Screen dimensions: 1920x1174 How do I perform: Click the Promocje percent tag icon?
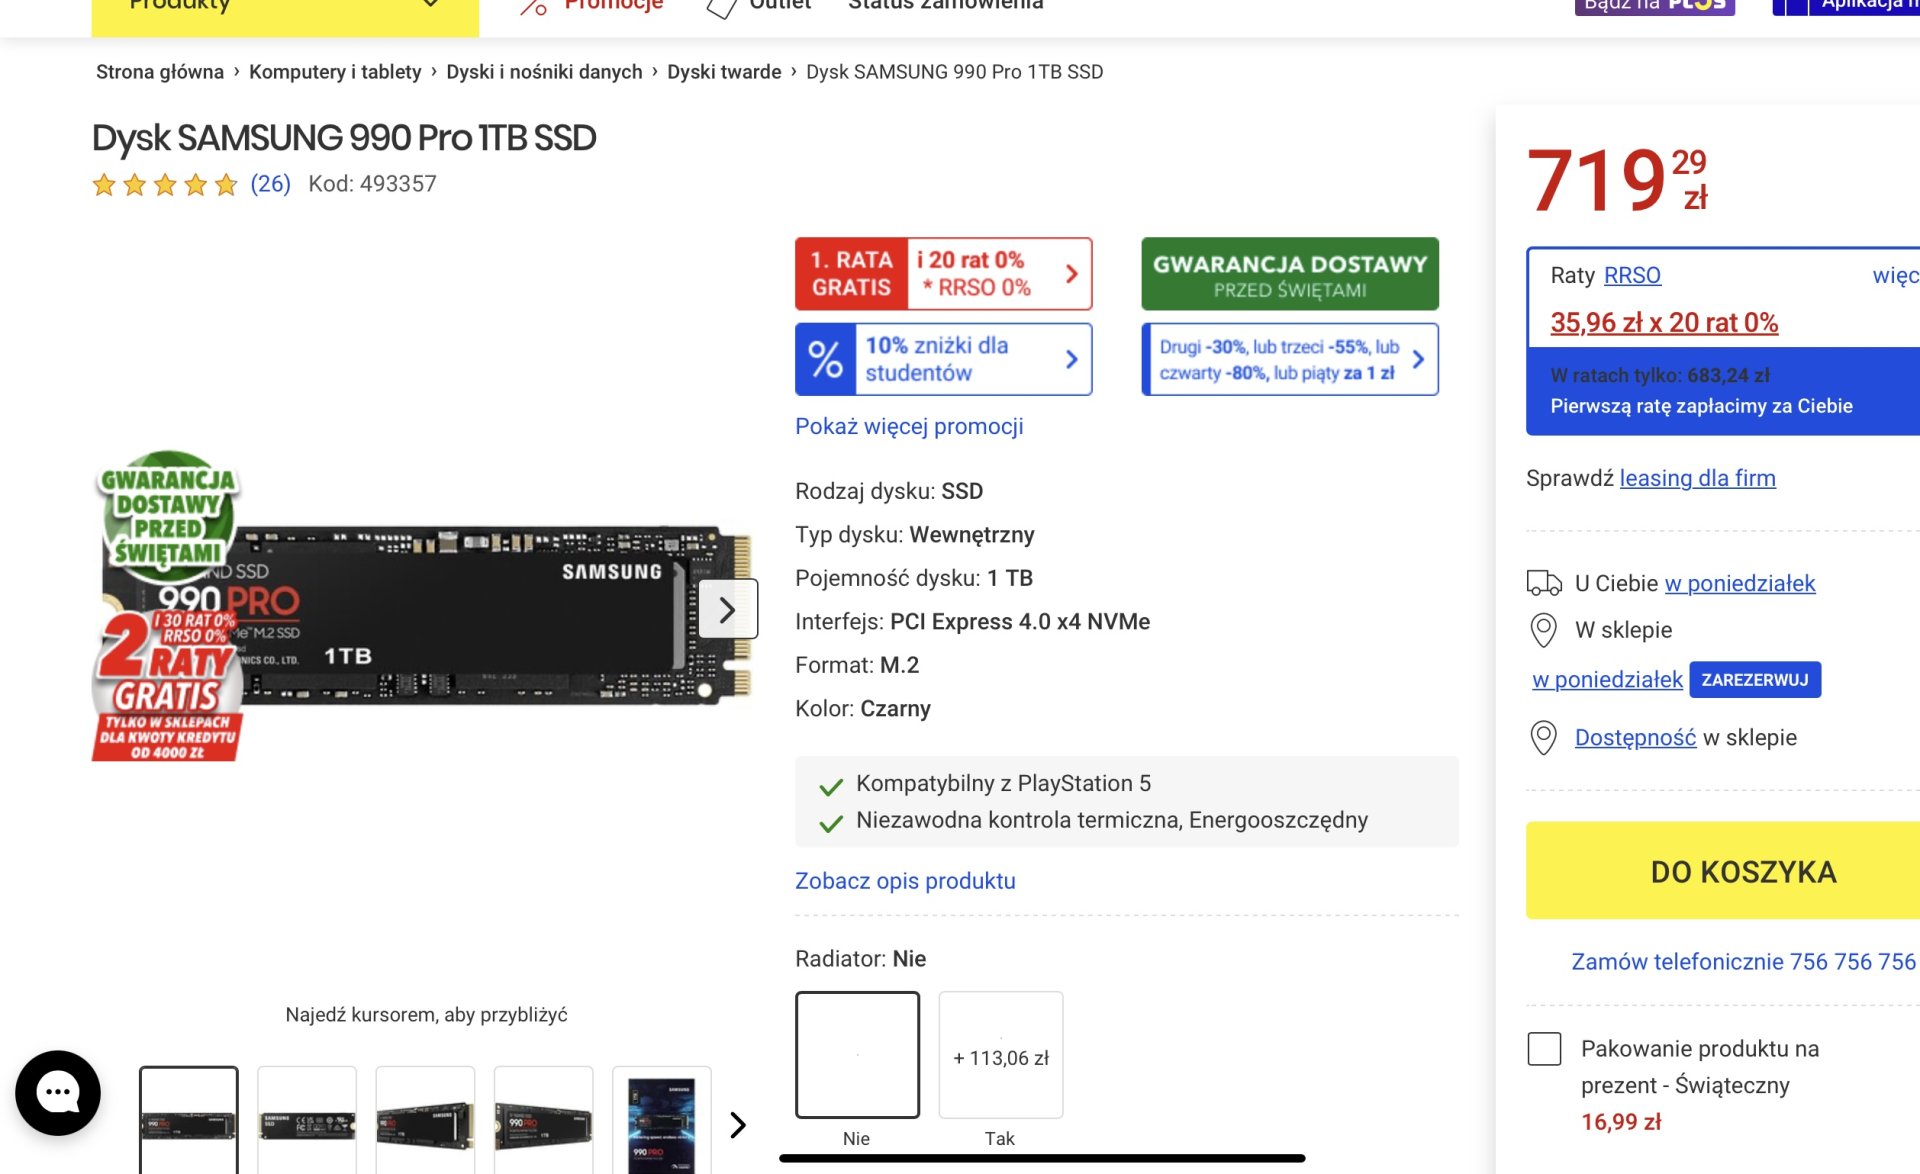(x=533, y=8)
